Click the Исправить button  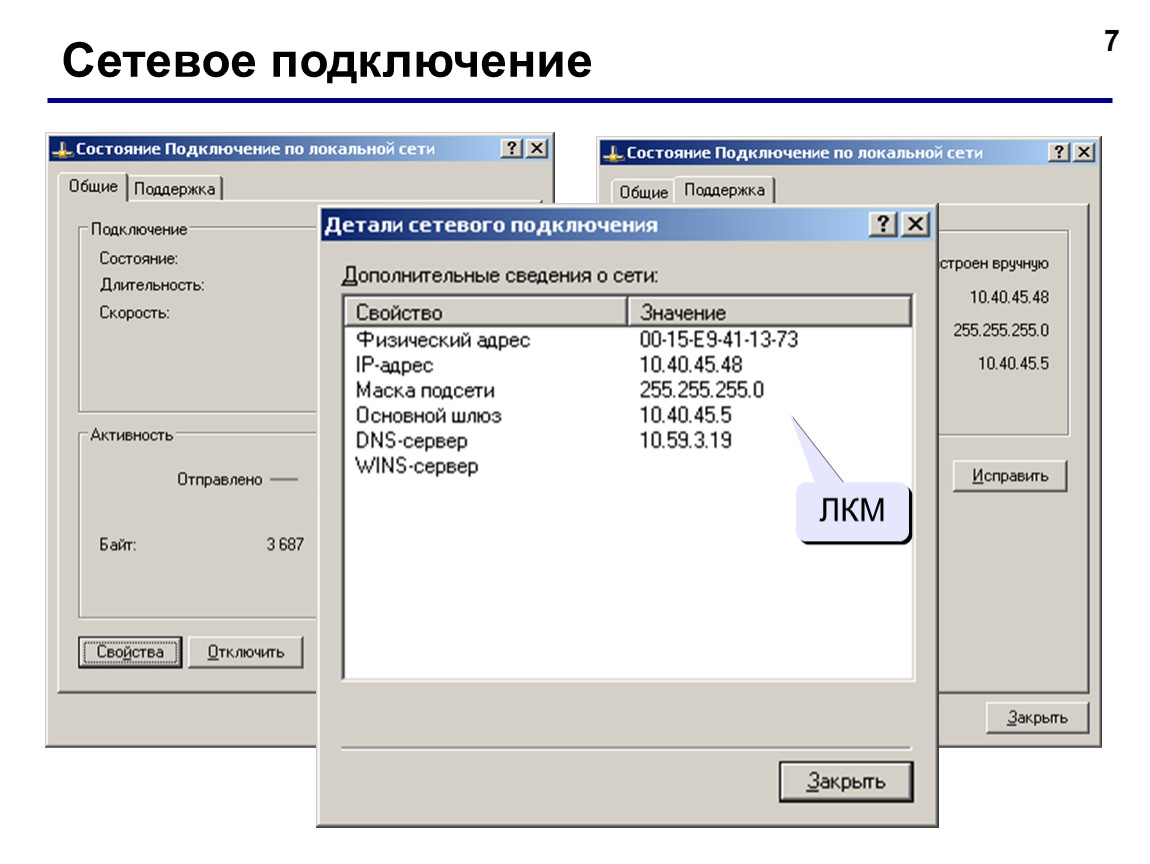click(x=1010, y=476)
